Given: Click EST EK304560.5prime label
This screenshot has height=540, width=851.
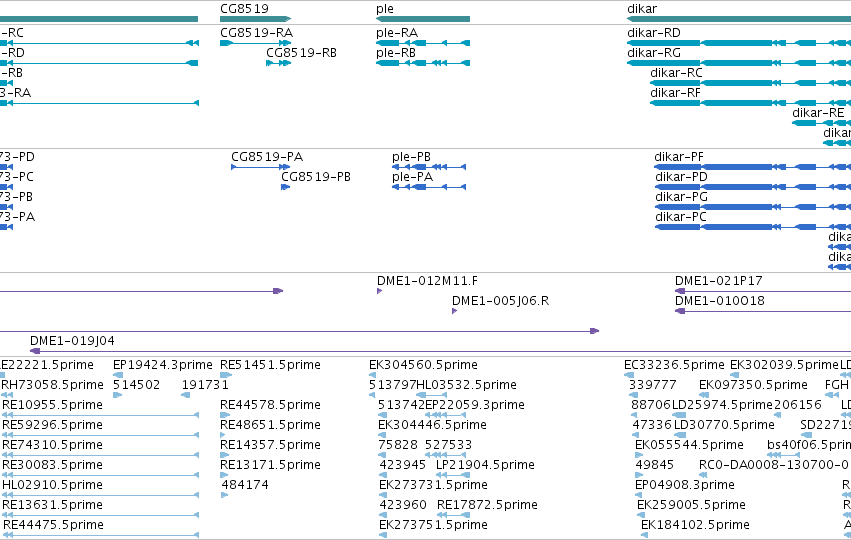Looking at the screenshot, I should [423, 365].
